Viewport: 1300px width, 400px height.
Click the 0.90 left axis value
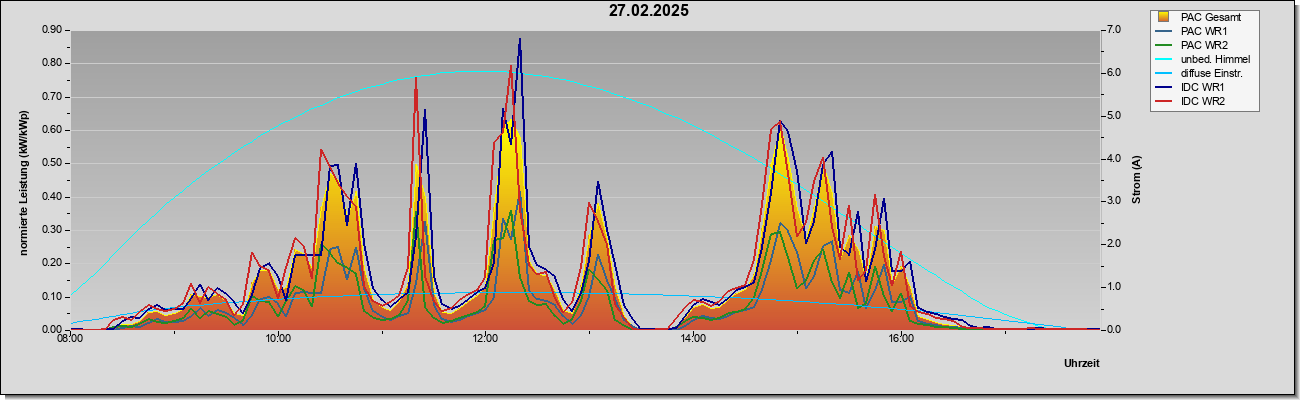click(52, 30)
